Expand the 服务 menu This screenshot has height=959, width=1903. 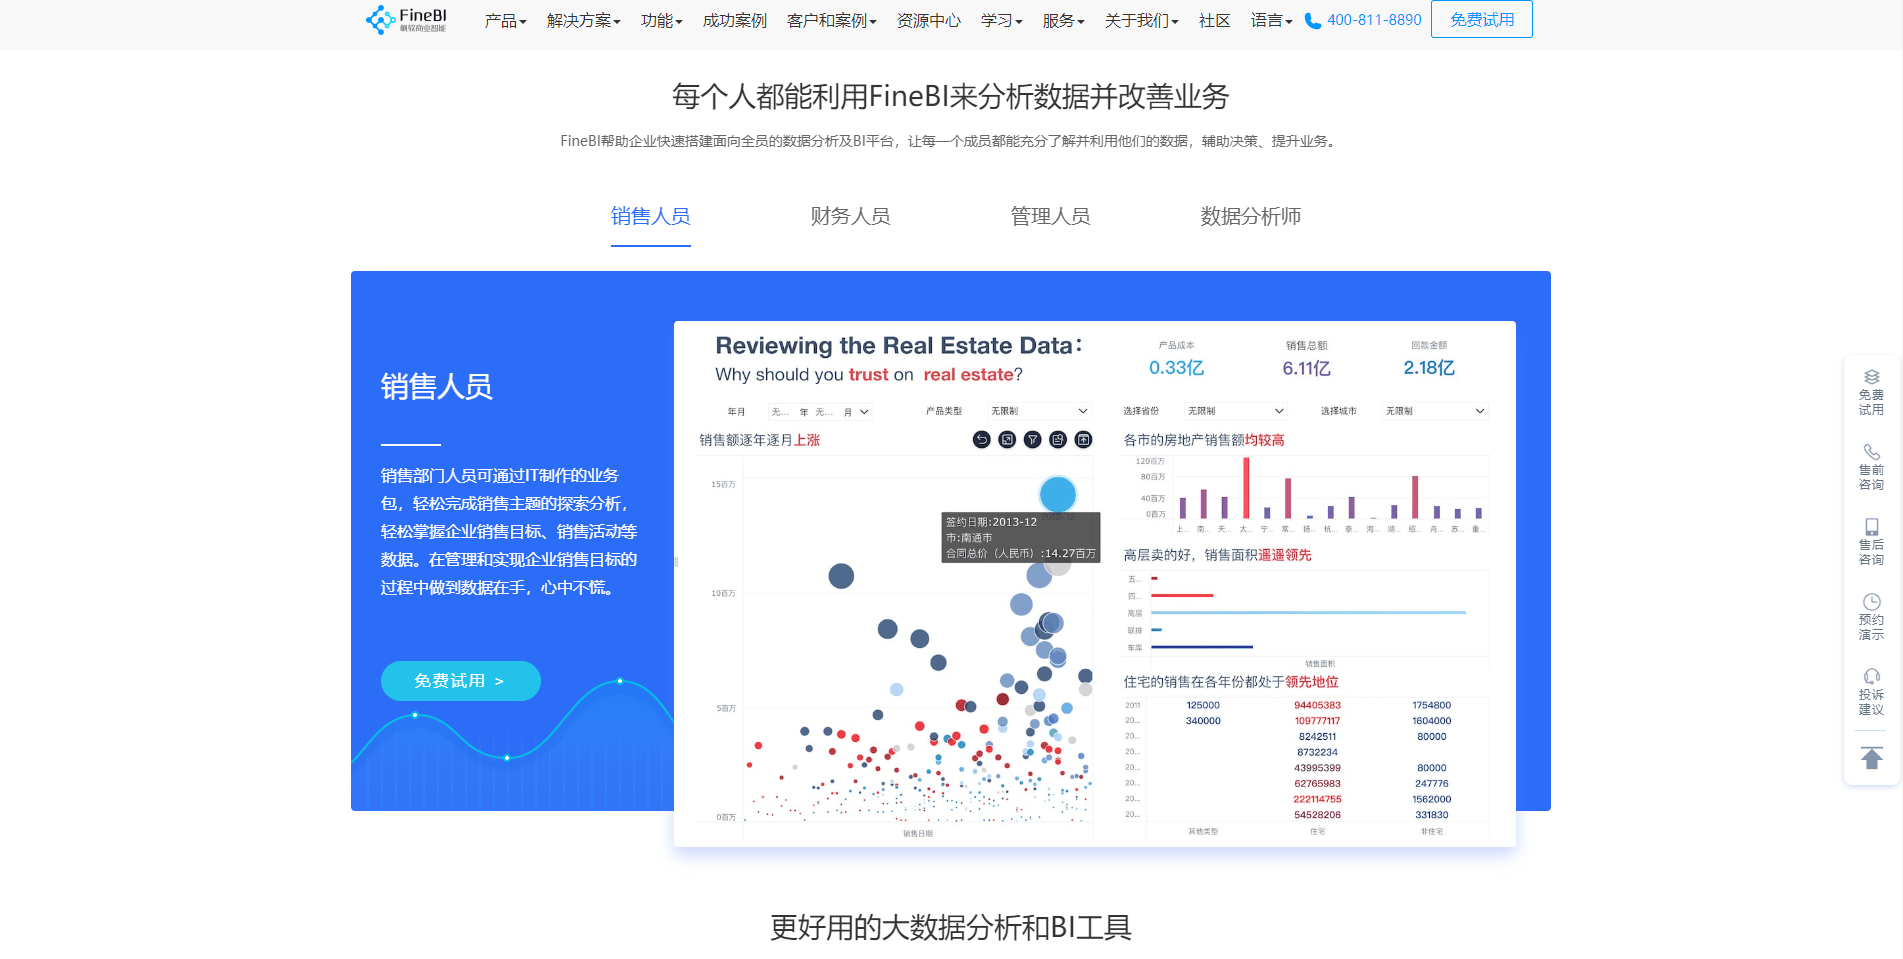point(1063,21)
